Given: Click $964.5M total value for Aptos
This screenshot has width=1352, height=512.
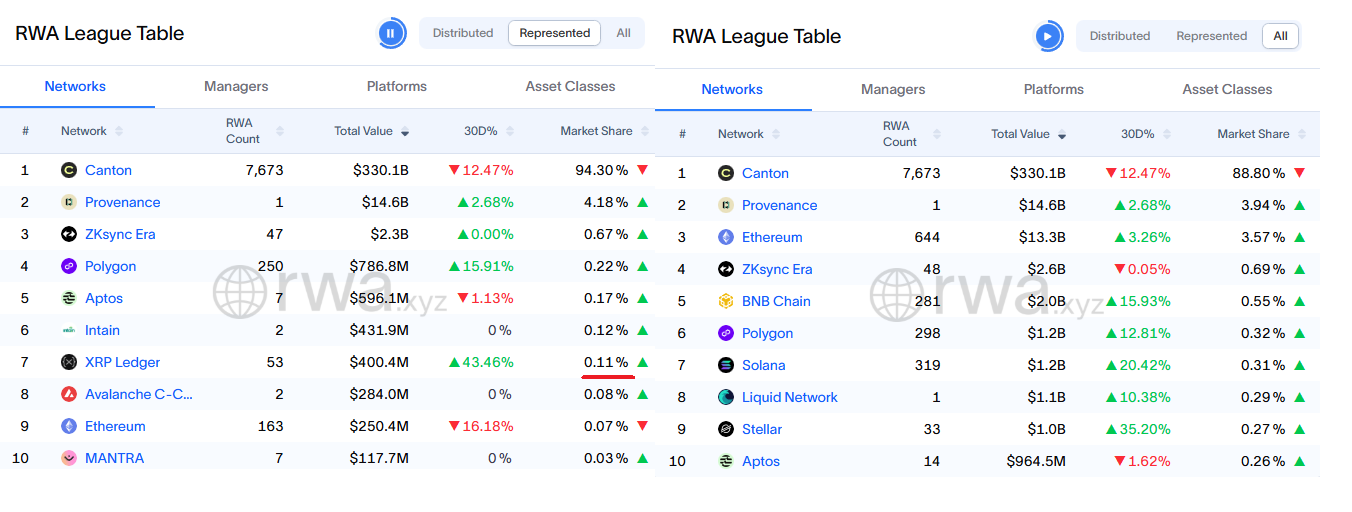Looking at the screenshot, I should (x=1036, y=461).
